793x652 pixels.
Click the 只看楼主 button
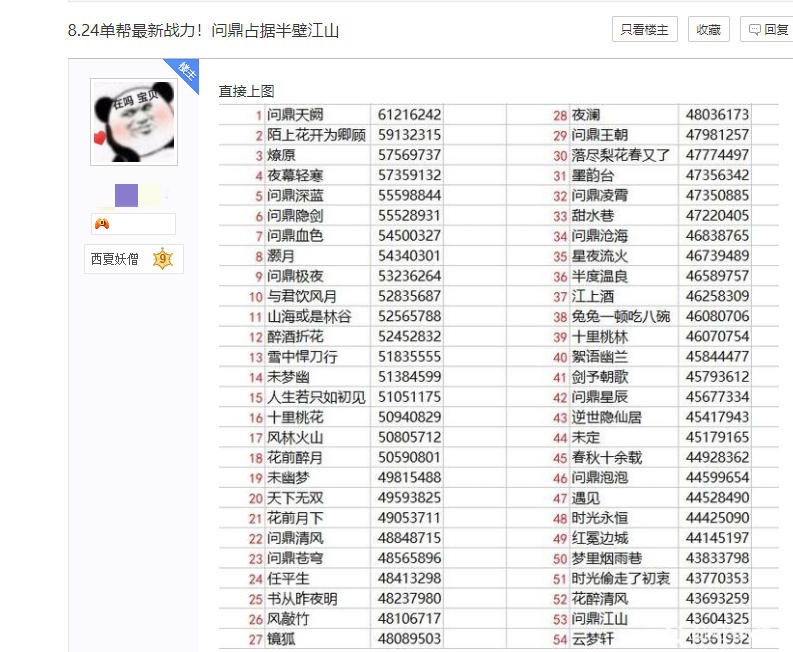click(x=644, y=29)
